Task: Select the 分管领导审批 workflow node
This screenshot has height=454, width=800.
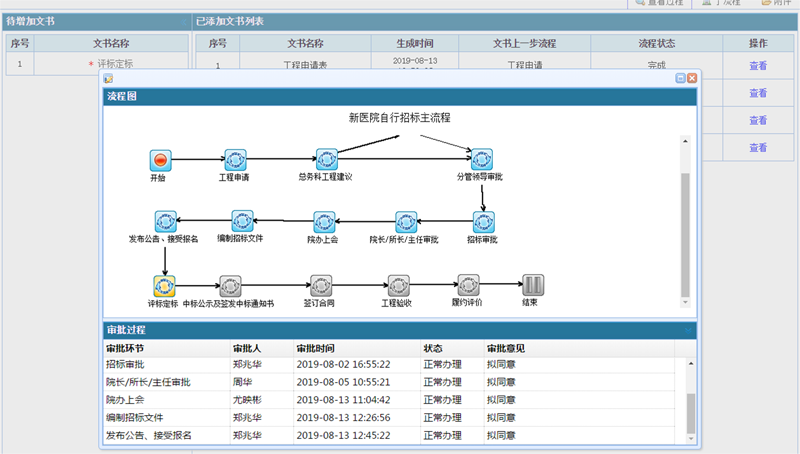Action: pyautogui.click(x=482, y=159)
